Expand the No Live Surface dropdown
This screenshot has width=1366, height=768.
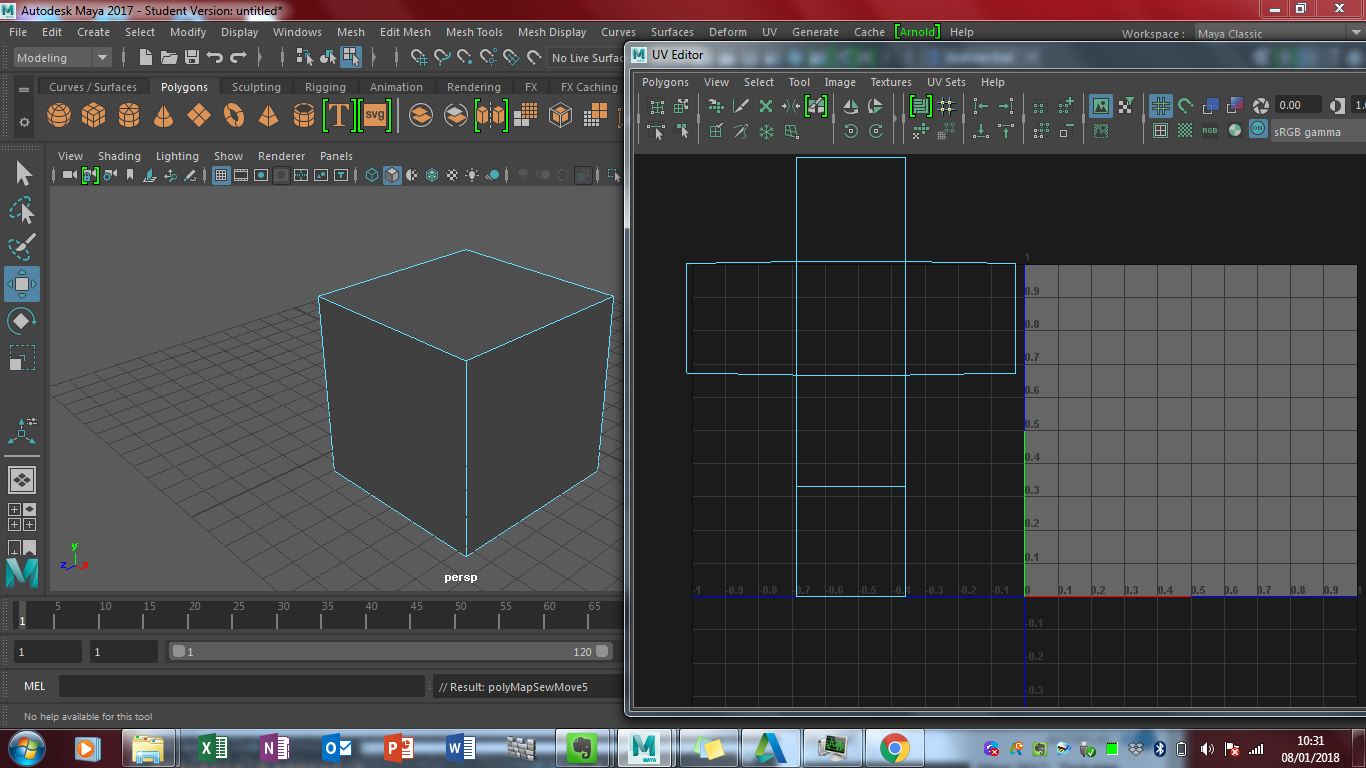tap(585, 57)
